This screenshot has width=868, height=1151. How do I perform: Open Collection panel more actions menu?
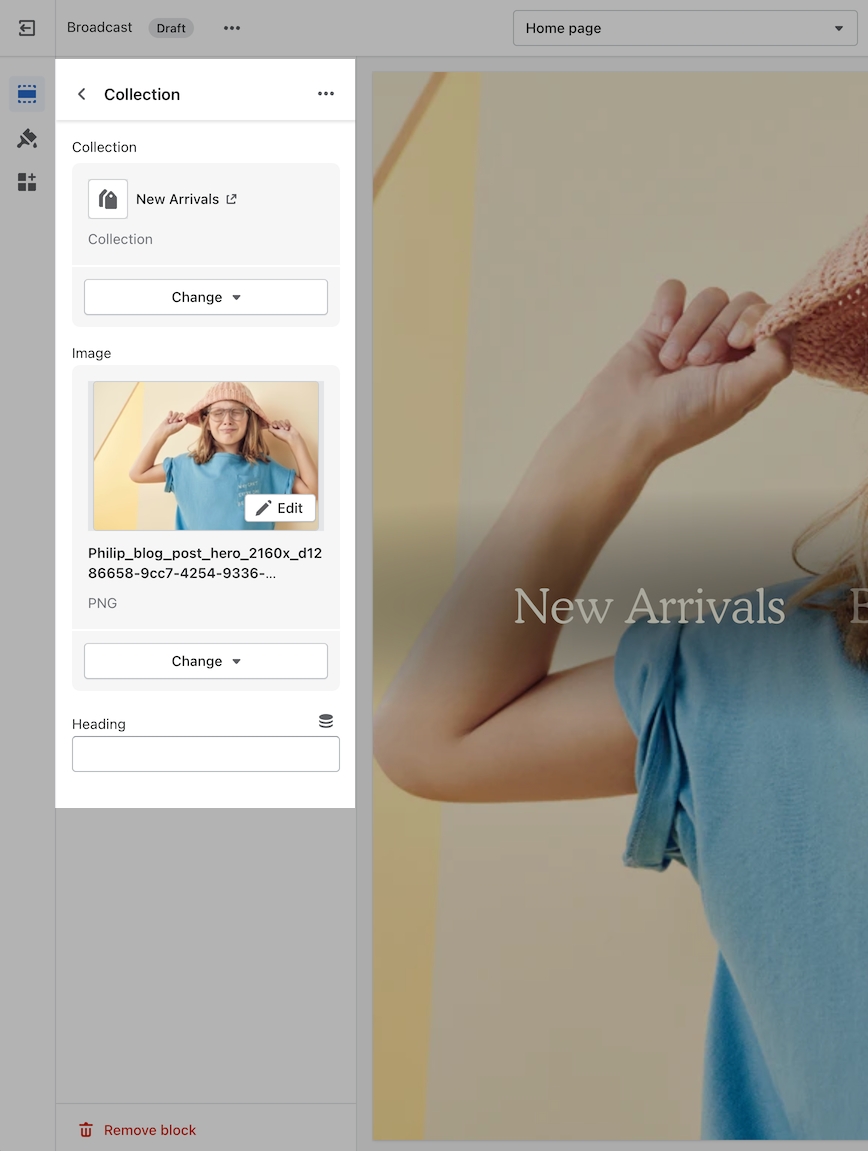coord(326,94)
